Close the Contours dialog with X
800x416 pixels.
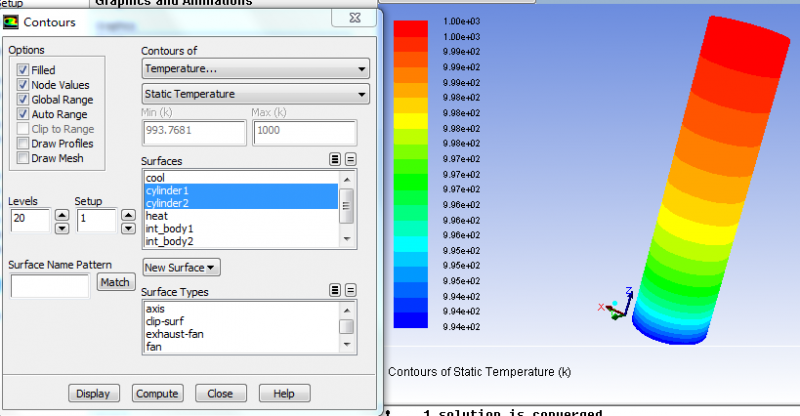[355, 17]
